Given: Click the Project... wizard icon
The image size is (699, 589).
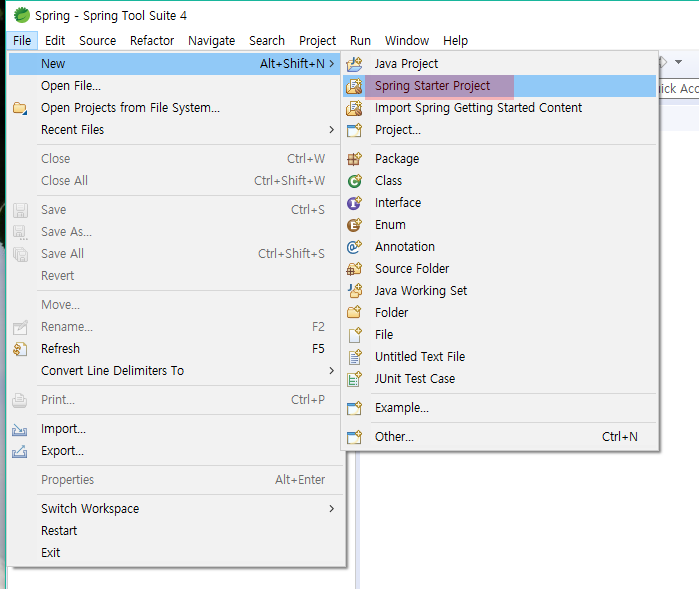Looking at the screenshot, I should coord(354,130).
